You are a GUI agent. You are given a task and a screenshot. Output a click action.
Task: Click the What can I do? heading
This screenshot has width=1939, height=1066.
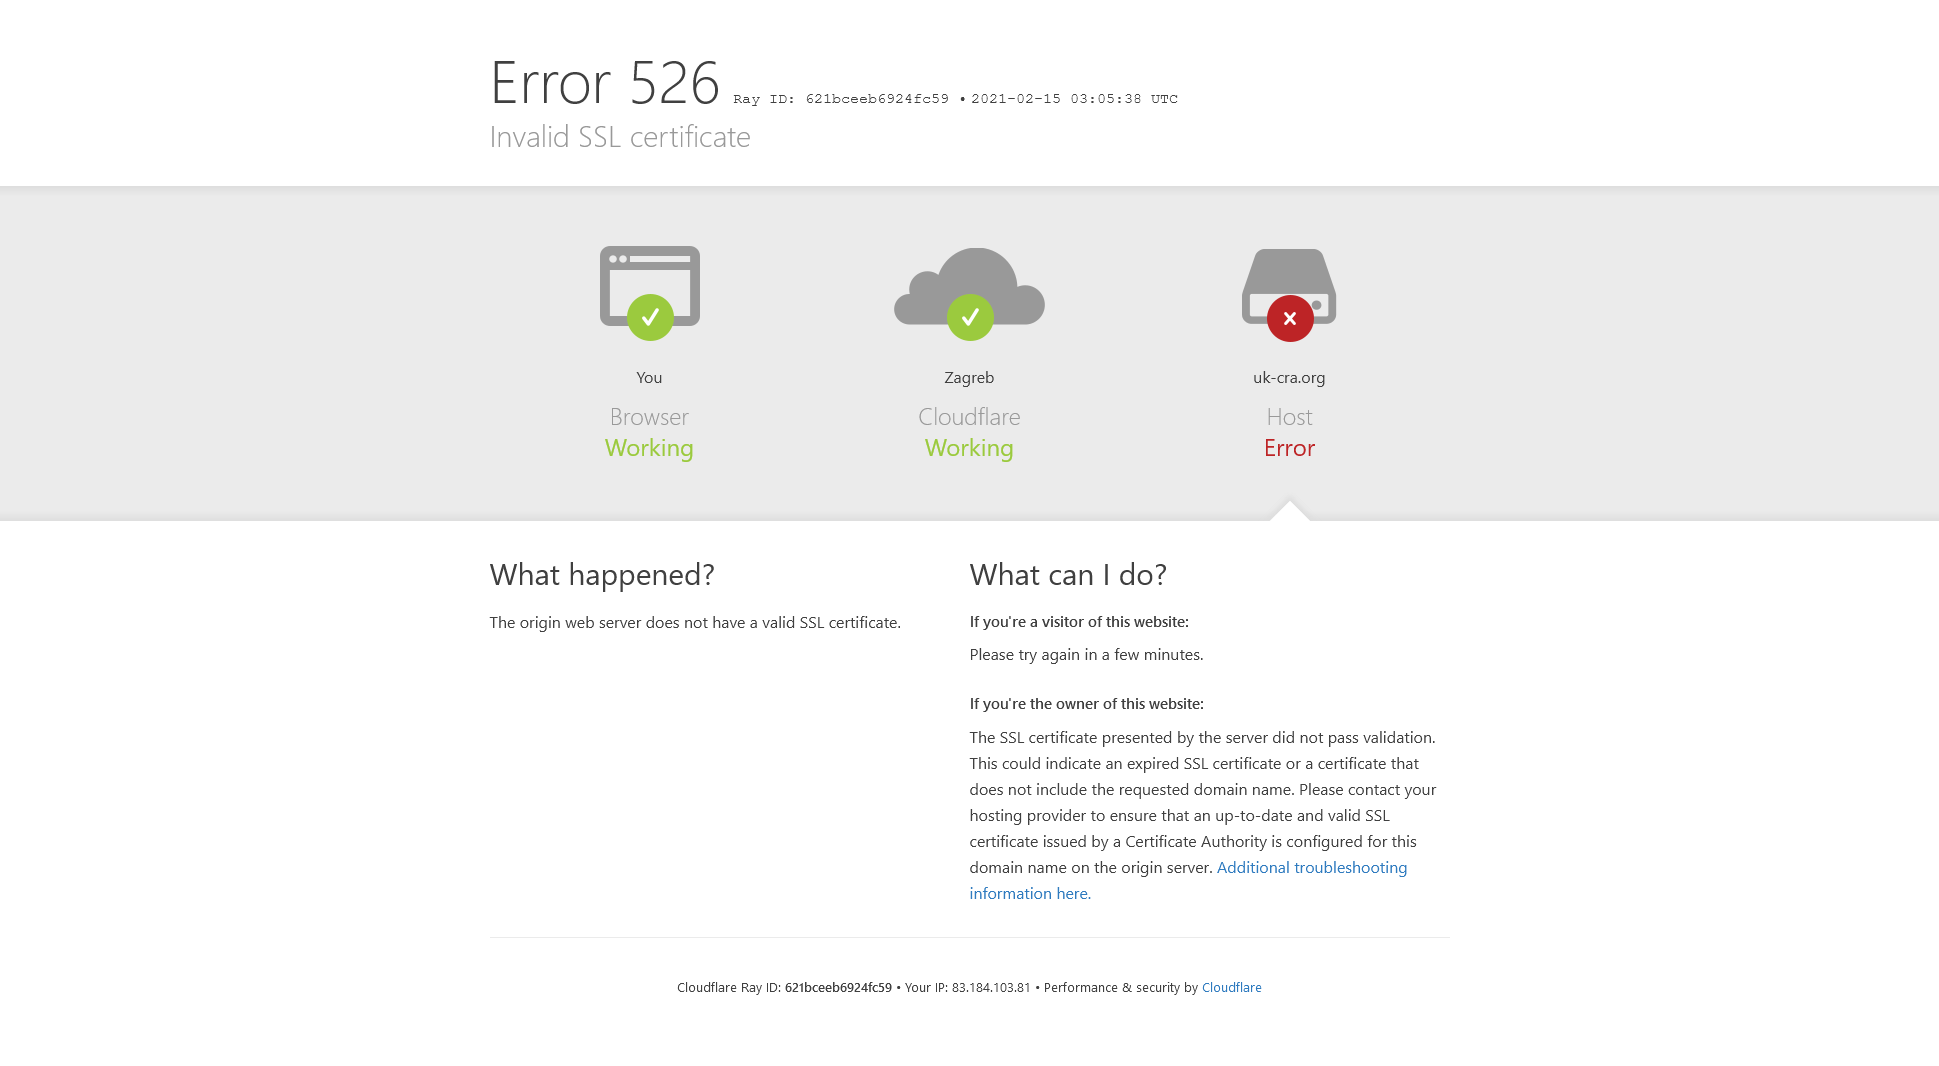(x=1068, y=575)
